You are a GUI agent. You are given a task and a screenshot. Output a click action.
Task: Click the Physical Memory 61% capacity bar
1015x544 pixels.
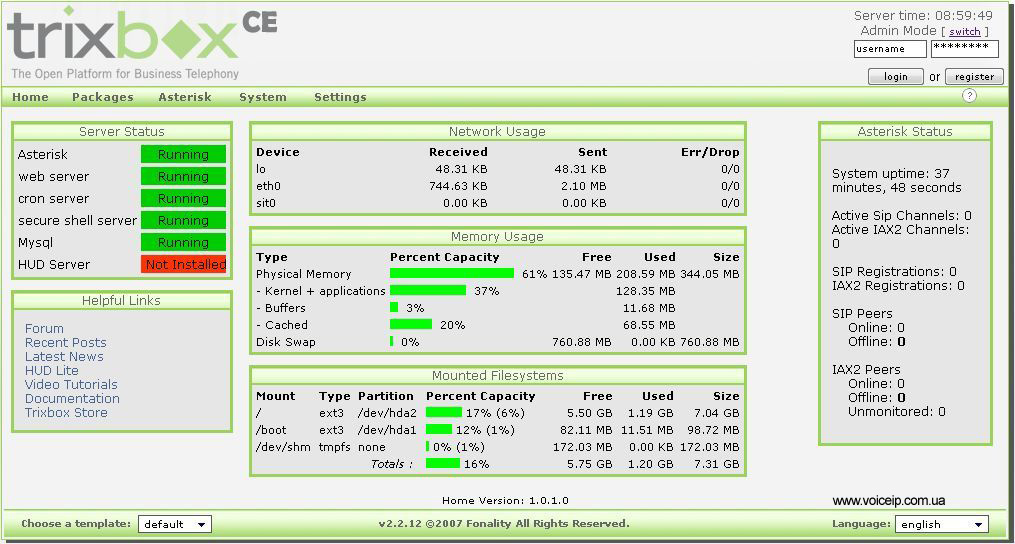(452, 274)
